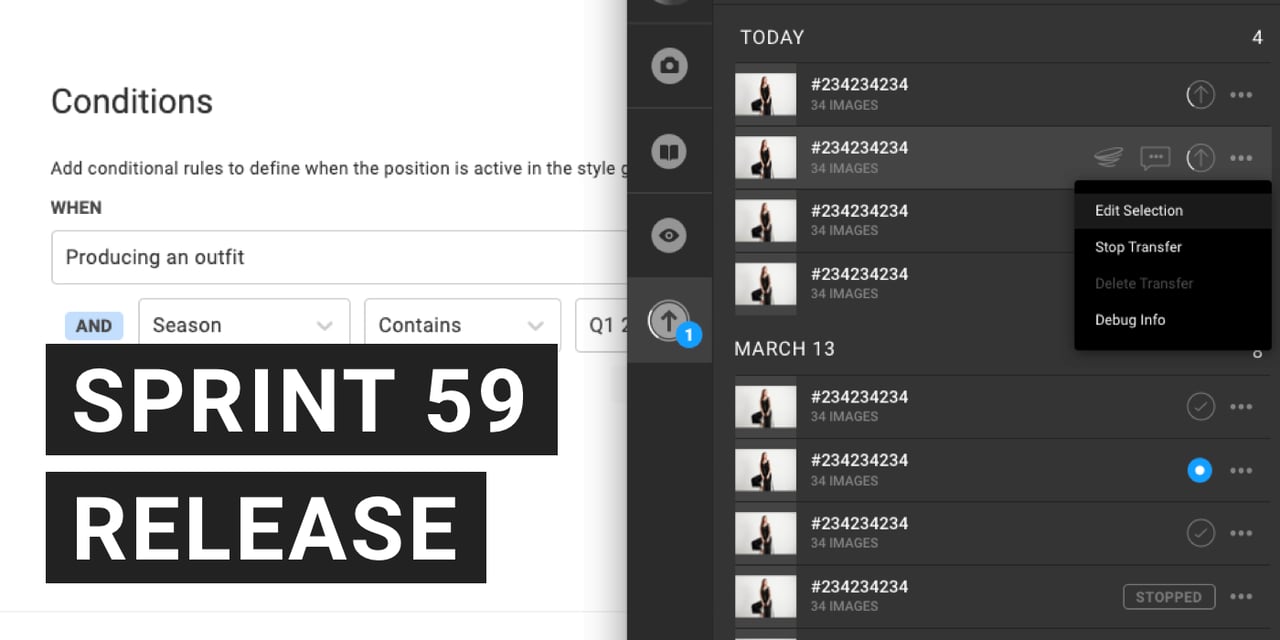Open three-dot menu beside the STOPPED badge
The width and height of the screenshot is (1280, 640).
[x=1241, y=597]
